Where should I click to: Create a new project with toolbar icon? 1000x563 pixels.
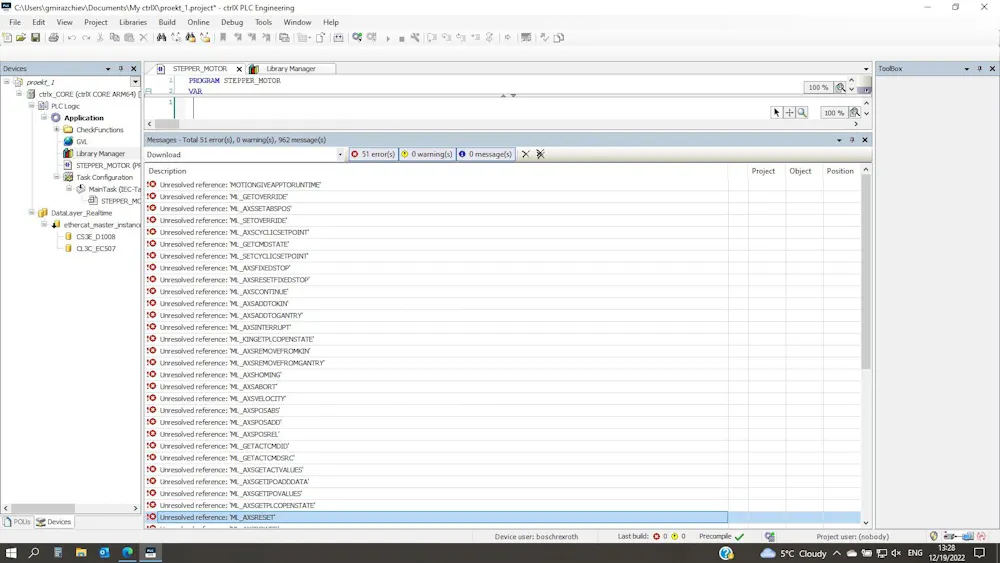(7, 38)
